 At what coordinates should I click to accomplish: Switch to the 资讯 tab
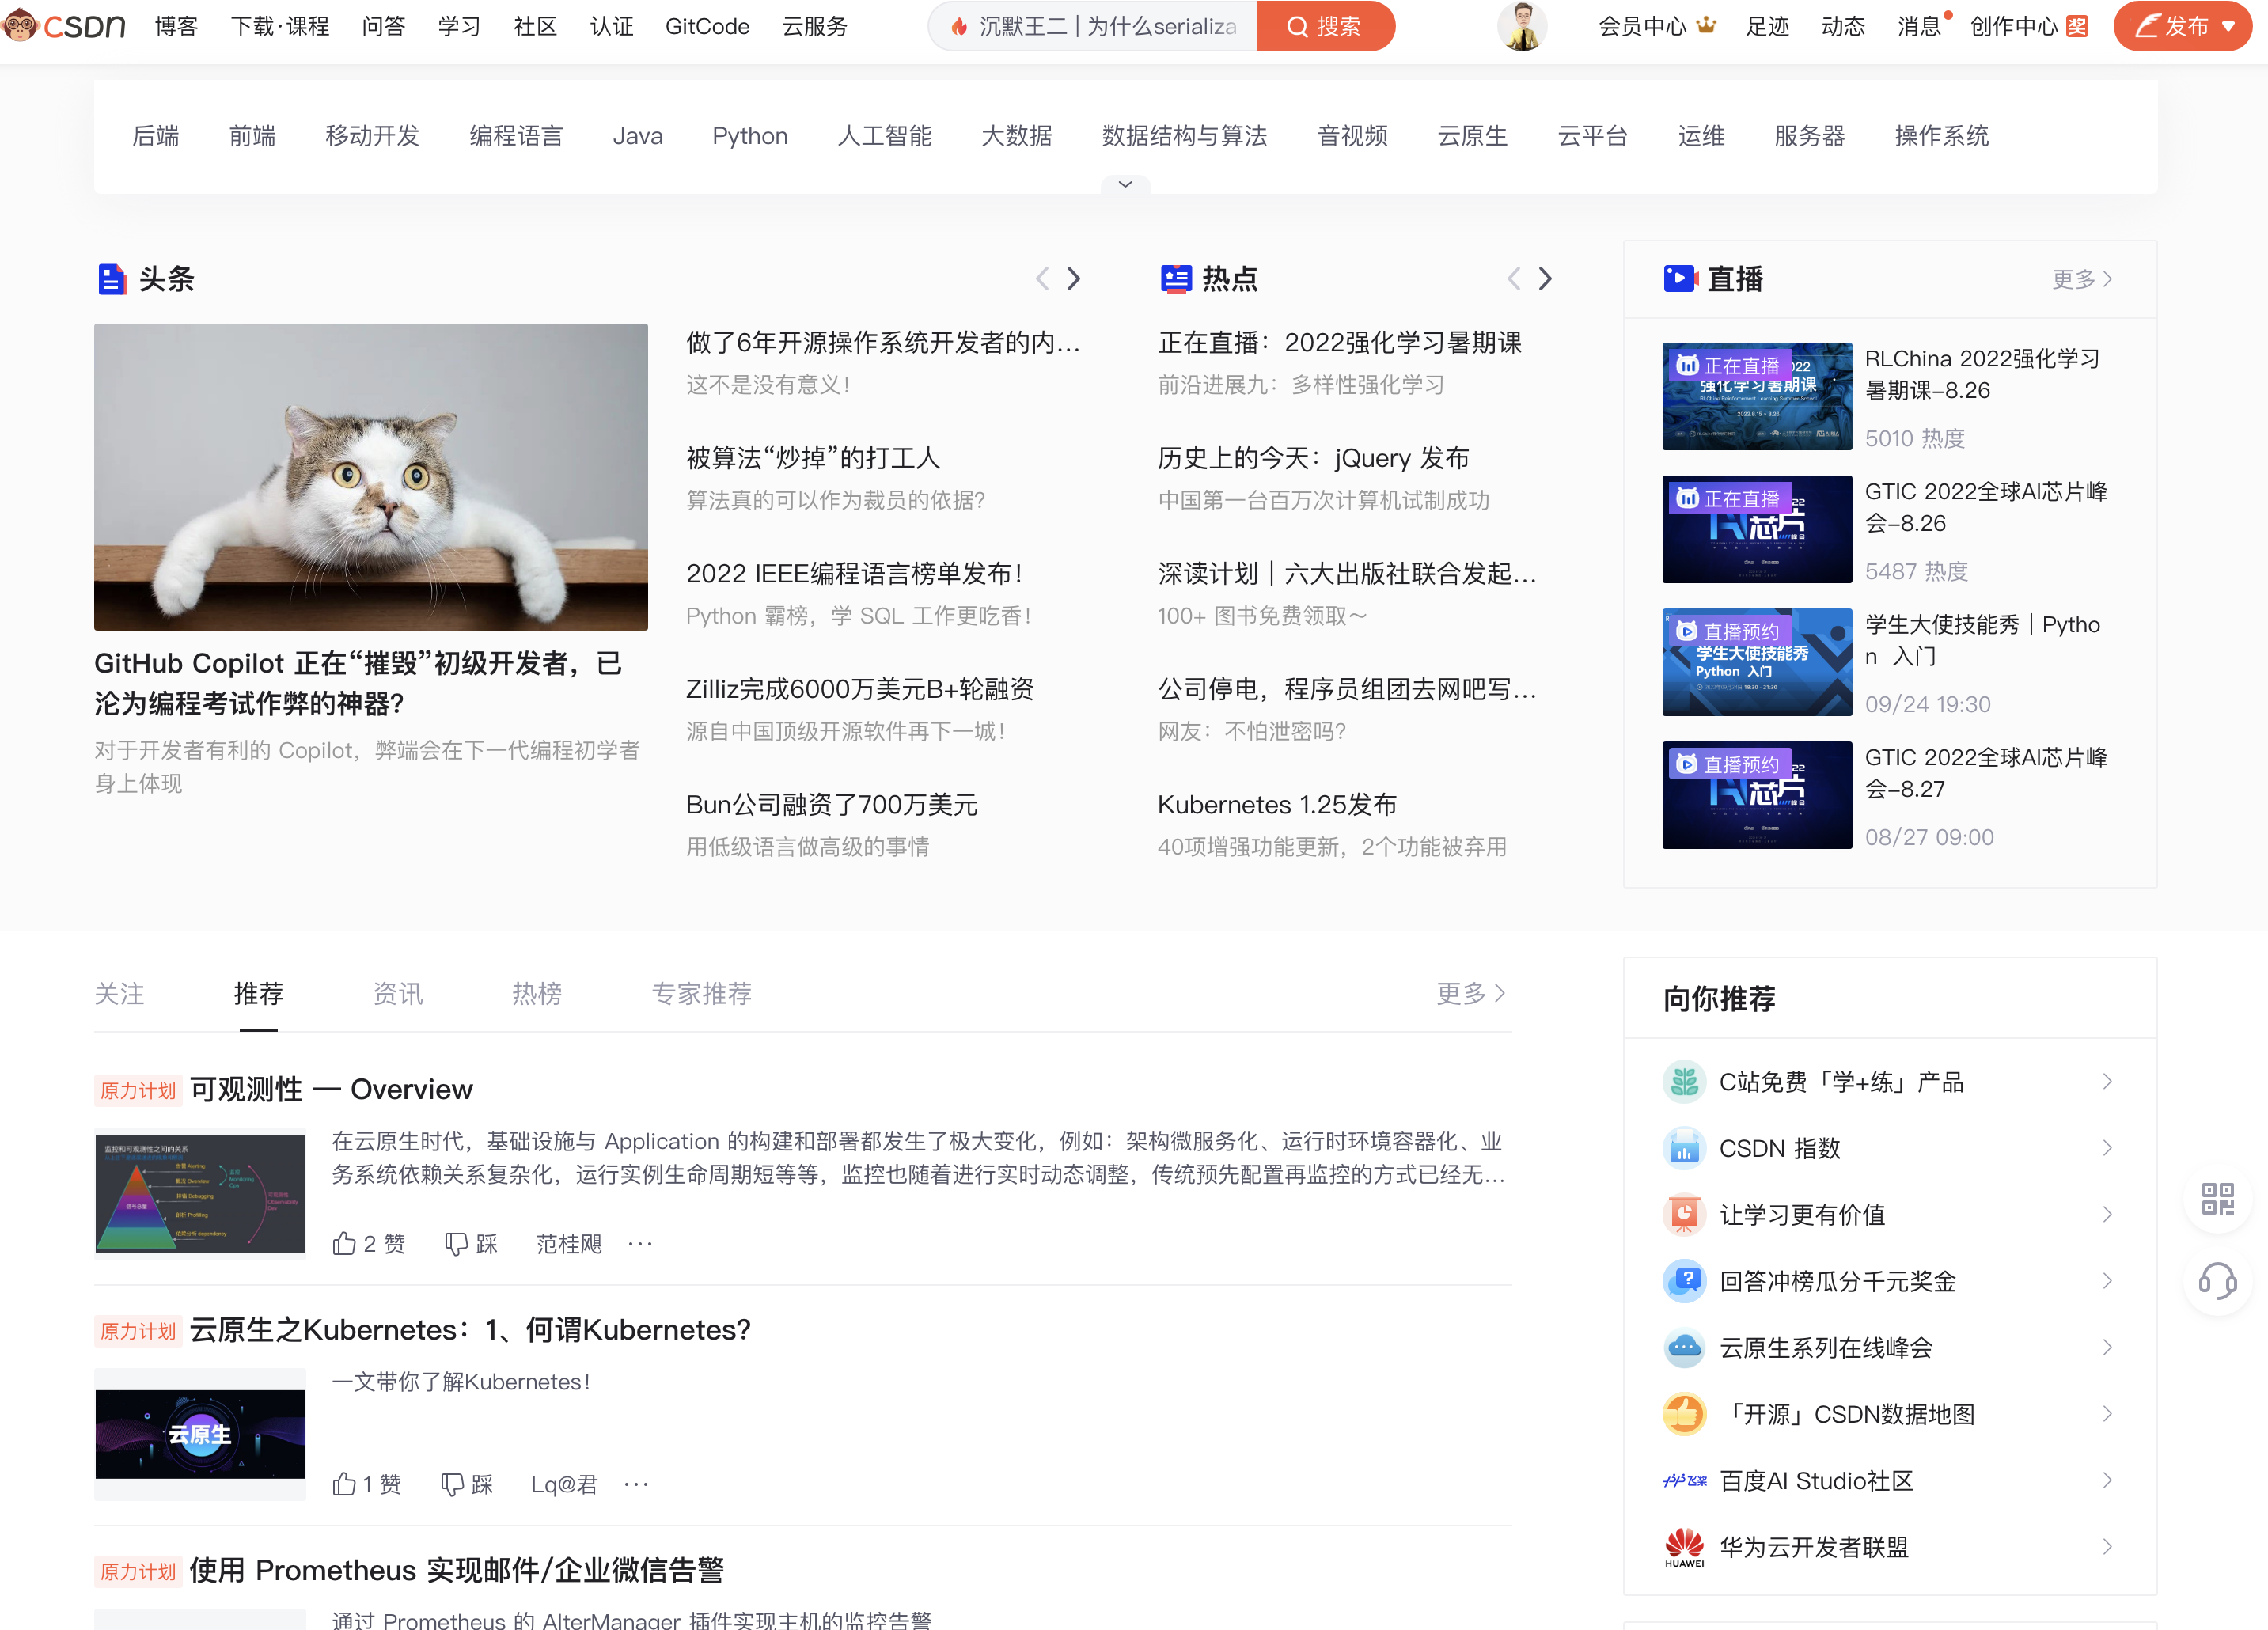coord(397,993)
